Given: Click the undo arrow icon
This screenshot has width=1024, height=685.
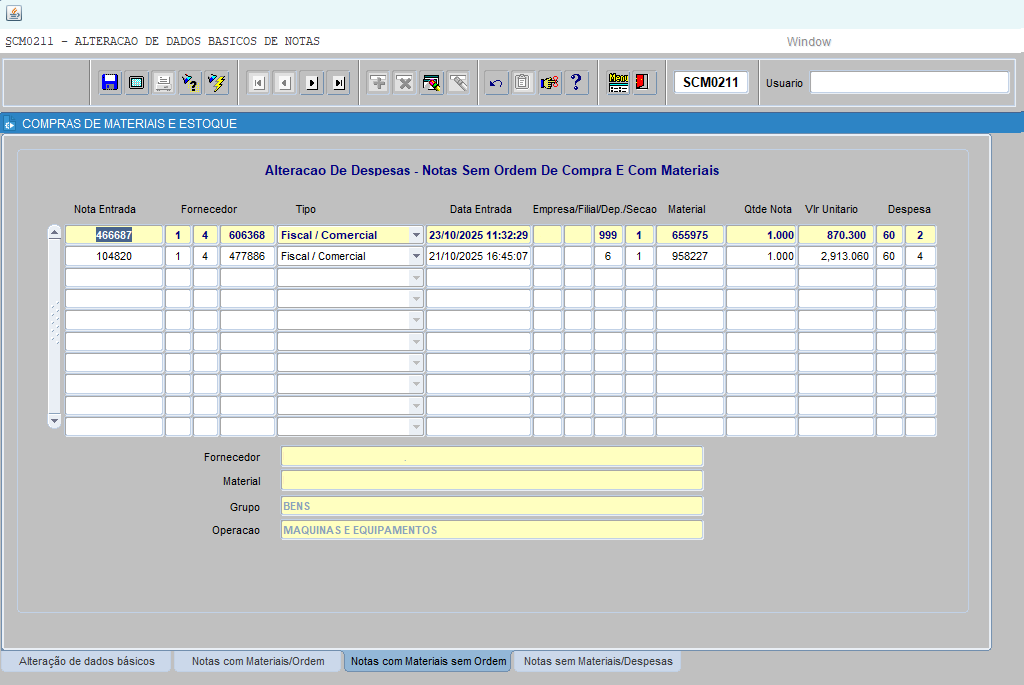Looking at the screenshot, I should pos(496,83).
